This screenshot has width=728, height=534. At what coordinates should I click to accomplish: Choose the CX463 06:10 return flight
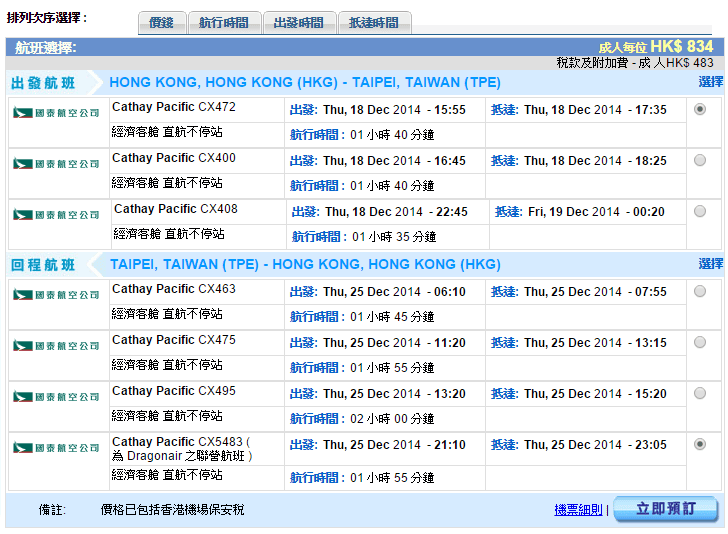click(x=699, y=291)
